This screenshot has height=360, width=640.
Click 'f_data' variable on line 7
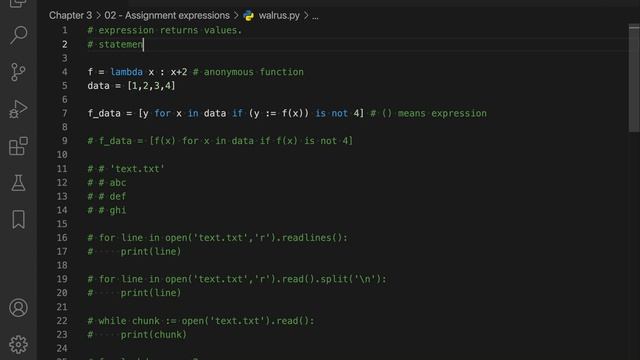(x=104, y=113)
